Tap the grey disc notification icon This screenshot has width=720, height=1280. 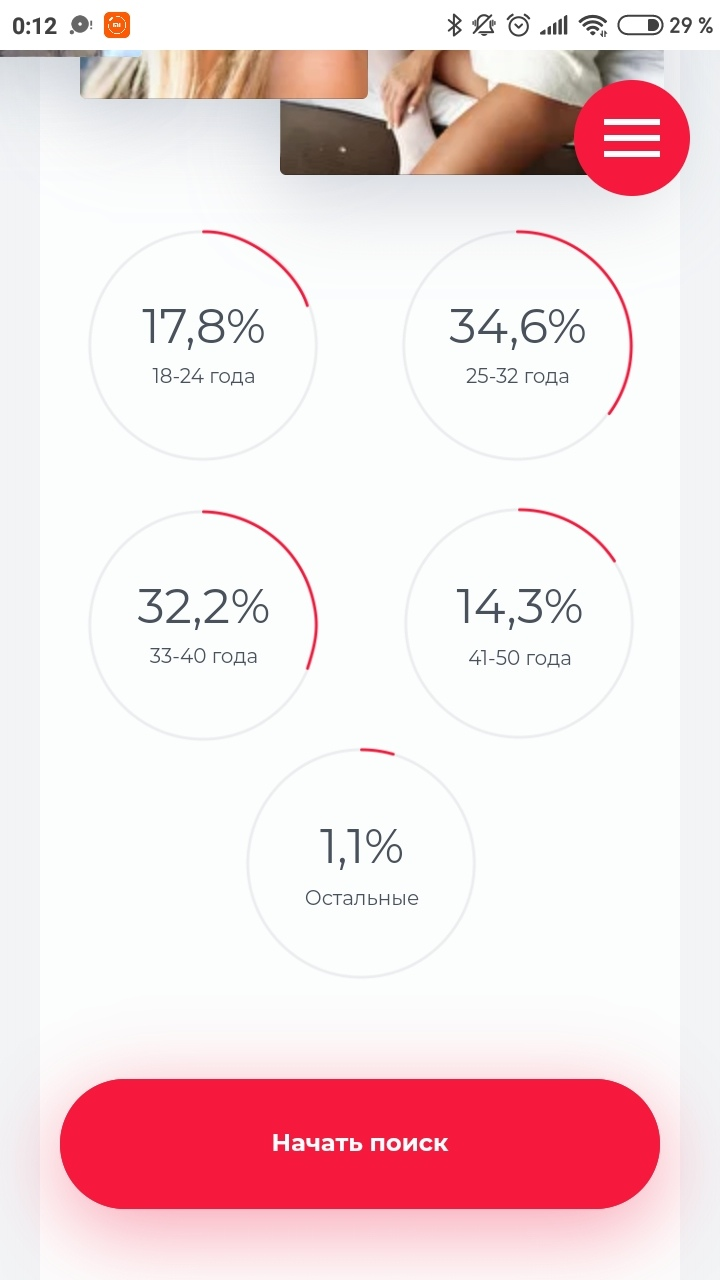82,25
